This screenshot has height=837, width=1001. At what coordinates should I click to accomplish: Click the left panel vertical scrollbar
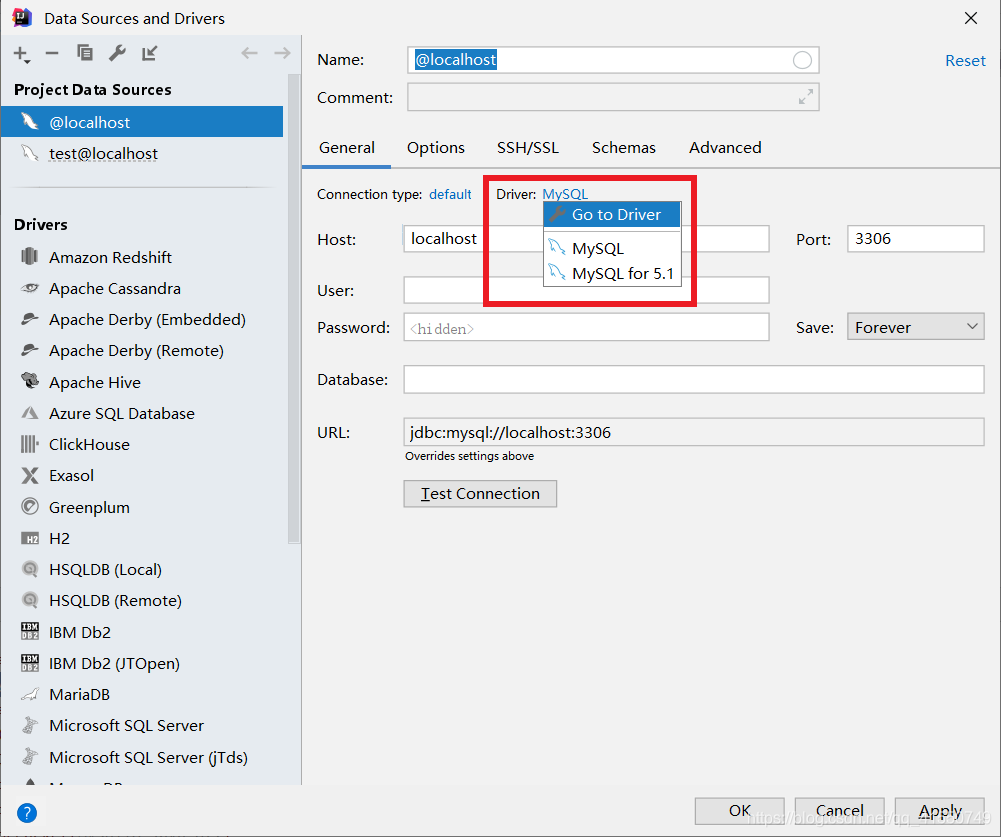coord(294,309)
